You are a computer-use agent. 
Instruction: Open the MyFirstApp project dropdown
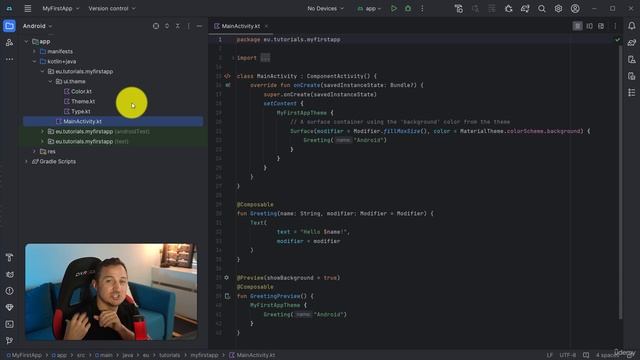tap(61, 8)
